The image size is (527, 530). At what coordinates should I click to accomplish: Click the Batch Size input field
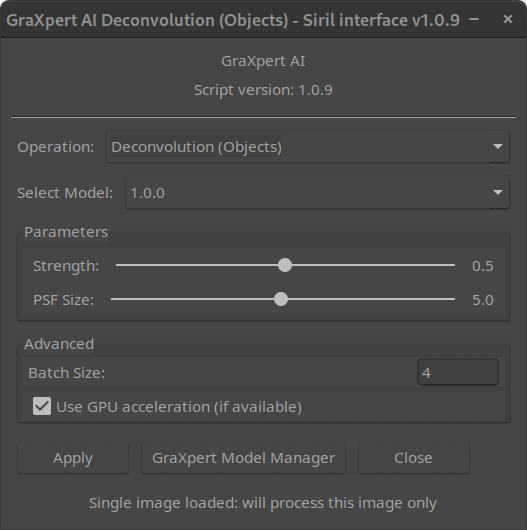pyautogui.click(x=458, y=372)
